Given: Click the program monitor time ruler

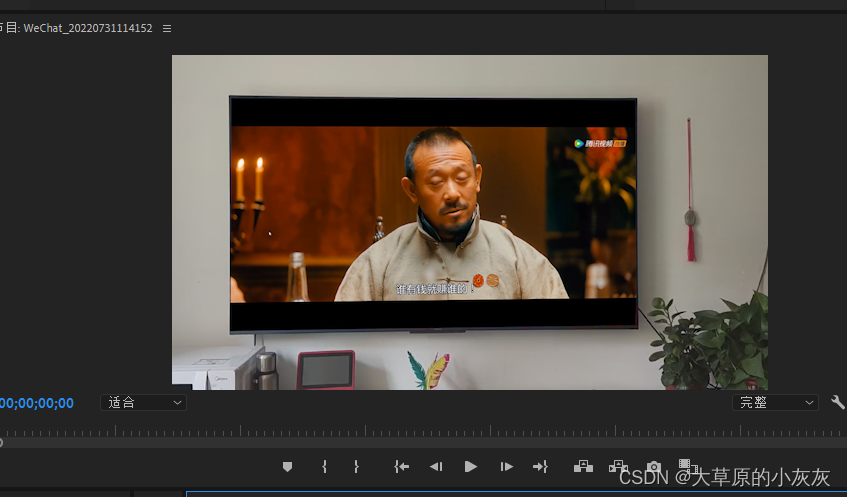Looking at the screenshot, I should [x=424, y=431].
